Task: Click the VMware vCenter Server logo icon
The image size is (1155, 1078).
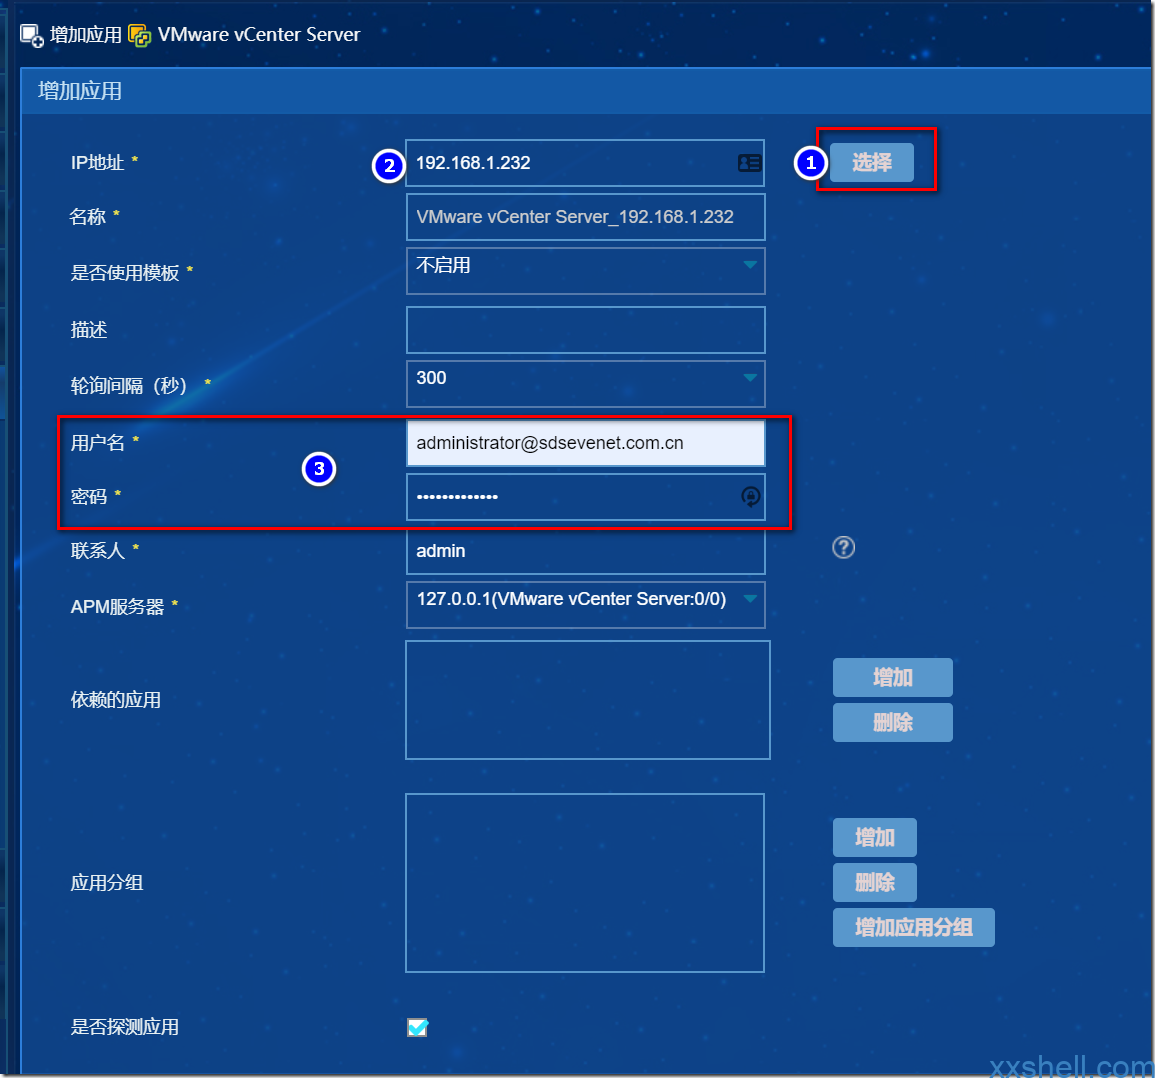Action: (139, 35)
